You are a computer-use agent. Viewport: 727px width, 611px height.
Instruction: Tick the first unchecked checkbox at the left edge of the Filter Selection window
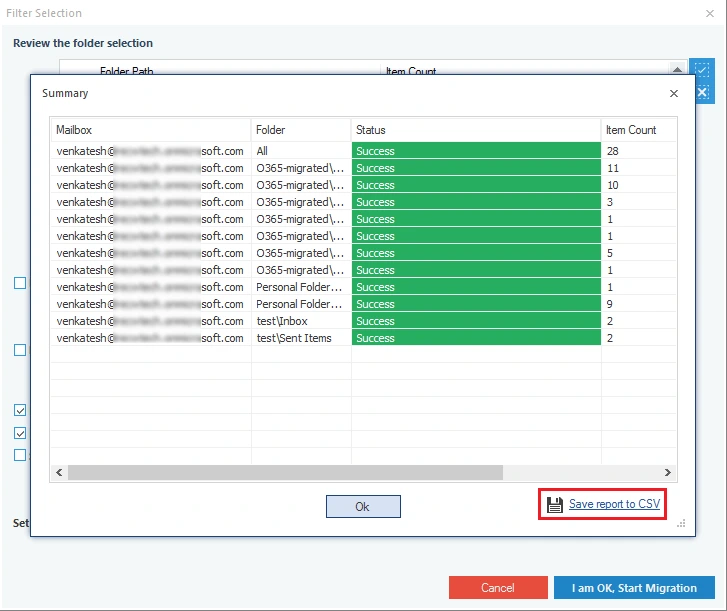tap(20, 283)
